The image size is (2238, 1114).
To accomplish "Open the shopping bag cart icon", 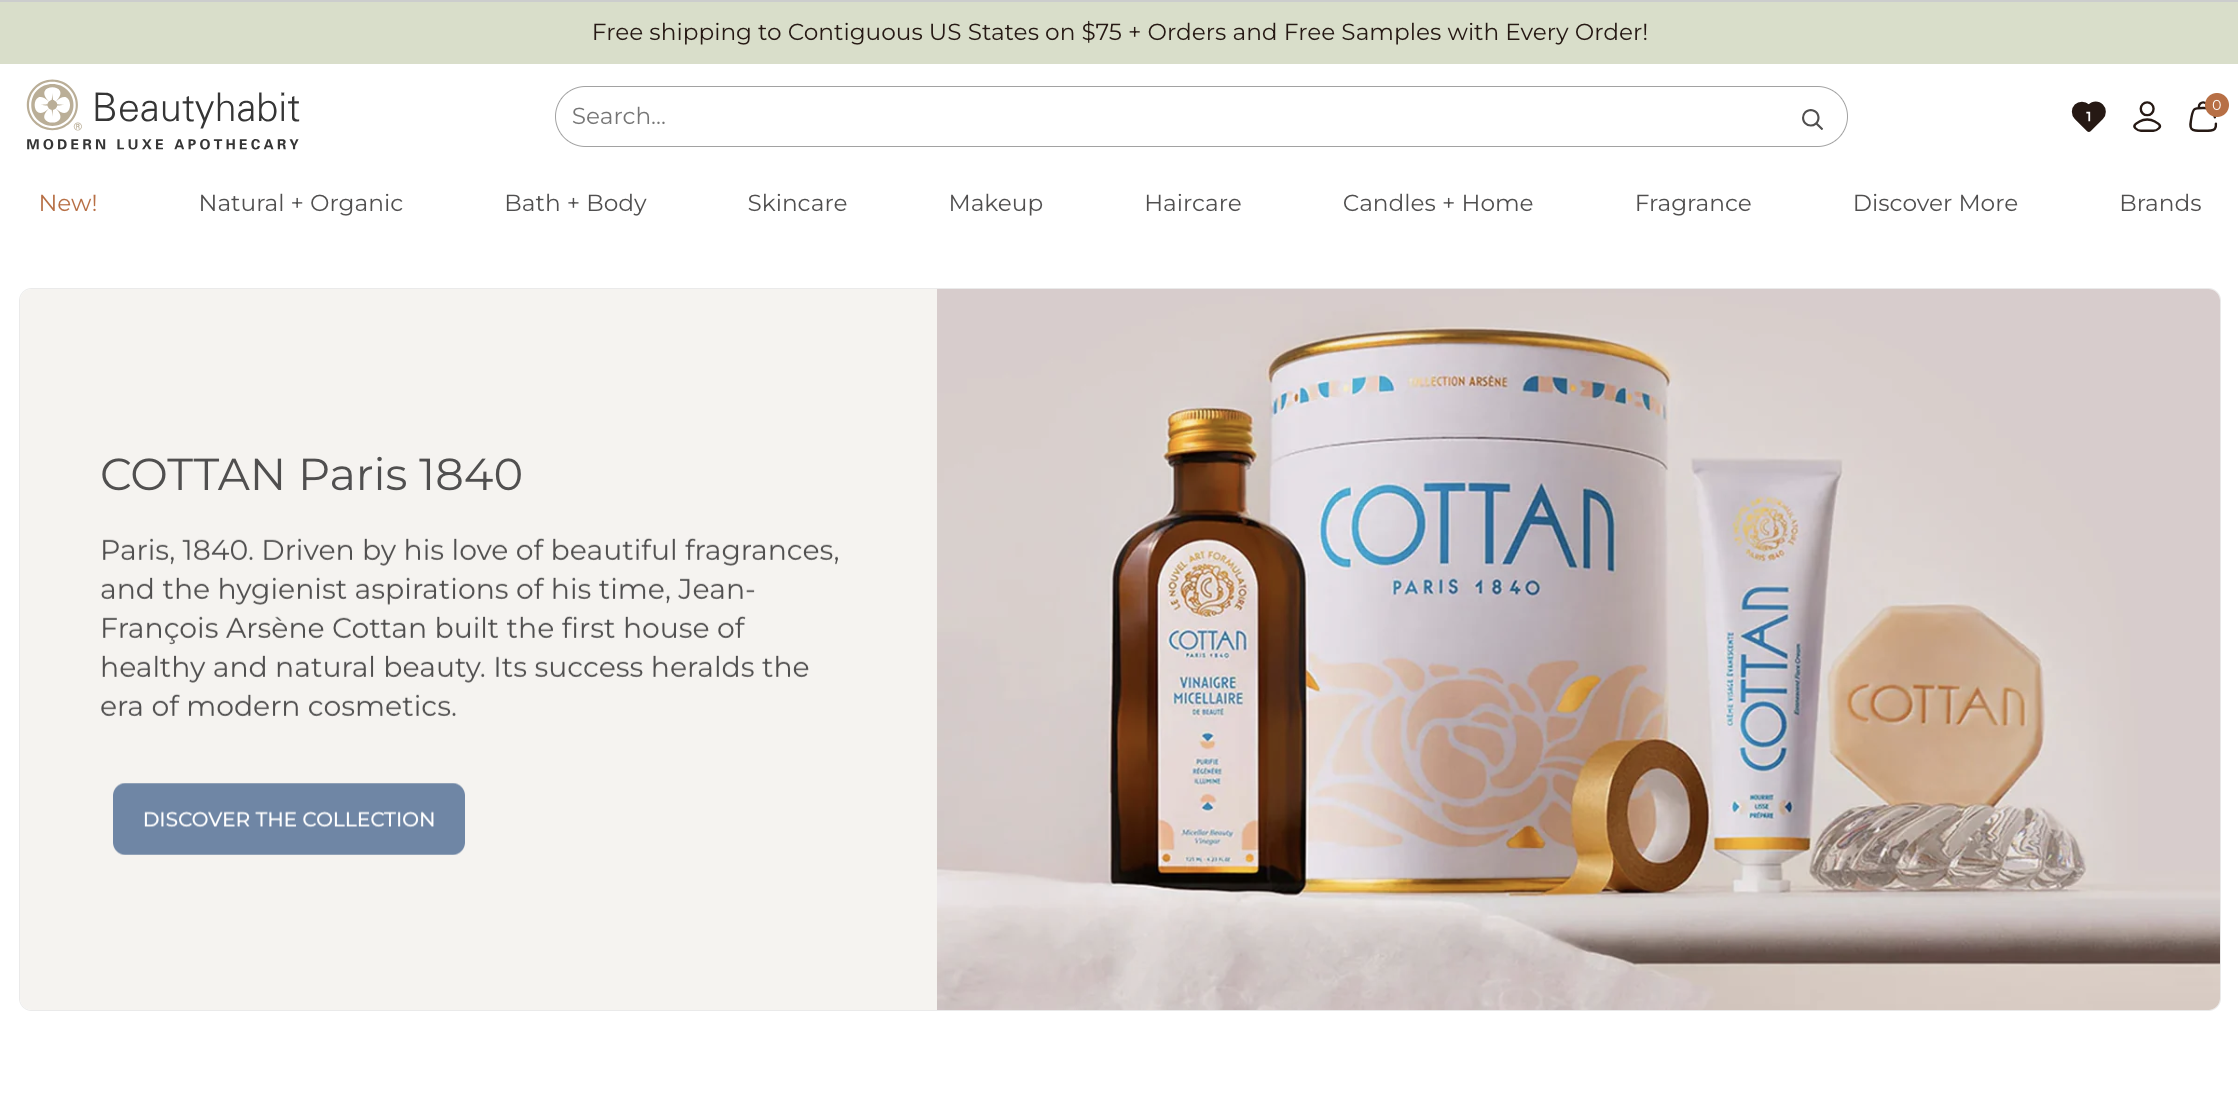I will click(2203, 116).
